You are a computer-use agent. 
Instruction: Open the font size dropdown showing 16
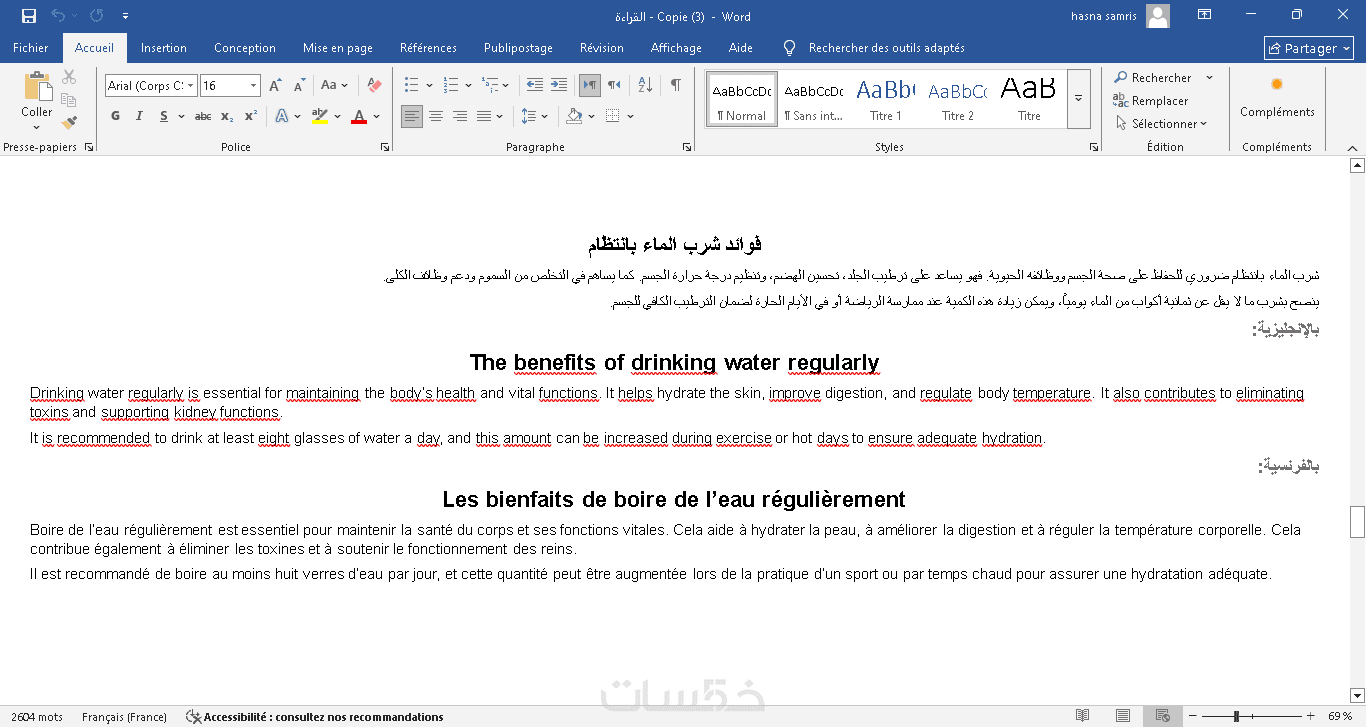[254, 86]
